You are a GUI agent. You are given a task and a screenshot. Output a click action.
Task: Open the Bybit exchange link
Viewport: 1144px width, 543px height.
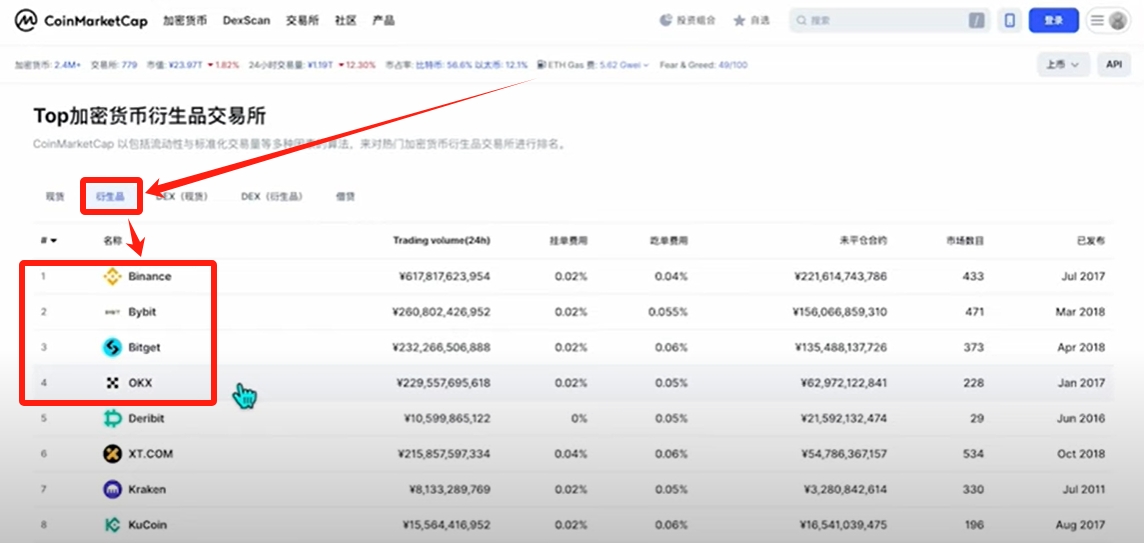pos(142,312)
